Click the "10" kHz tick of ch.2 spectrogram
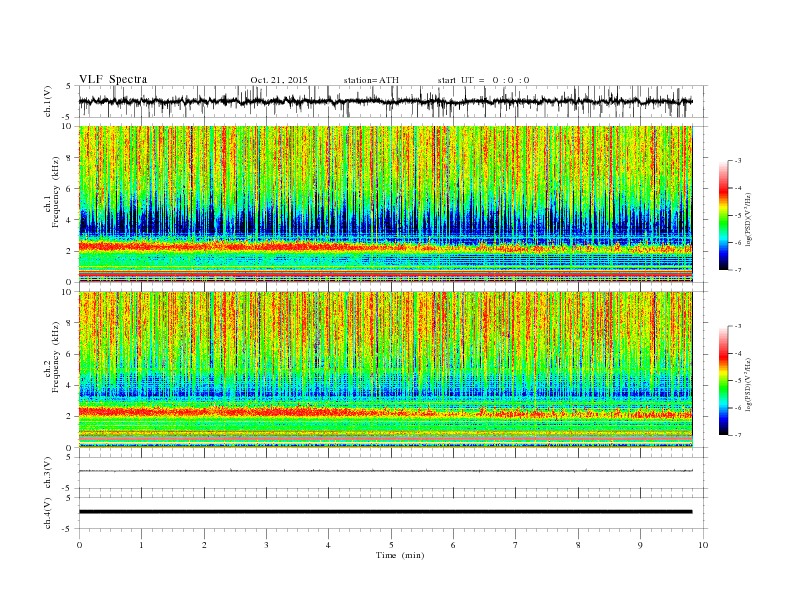792x612 pixels. 69,292
